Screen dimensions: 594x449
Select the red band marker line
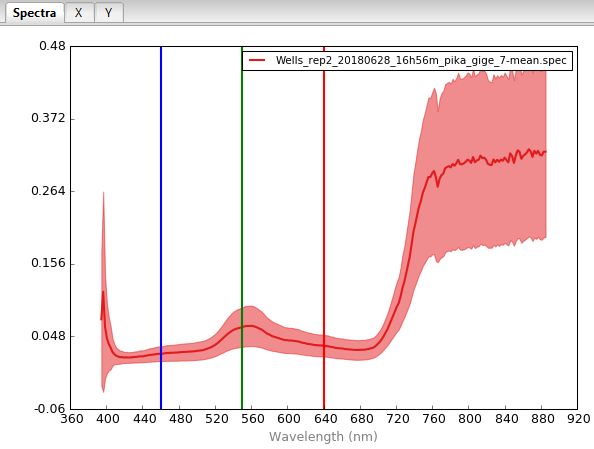pos(324,227)
